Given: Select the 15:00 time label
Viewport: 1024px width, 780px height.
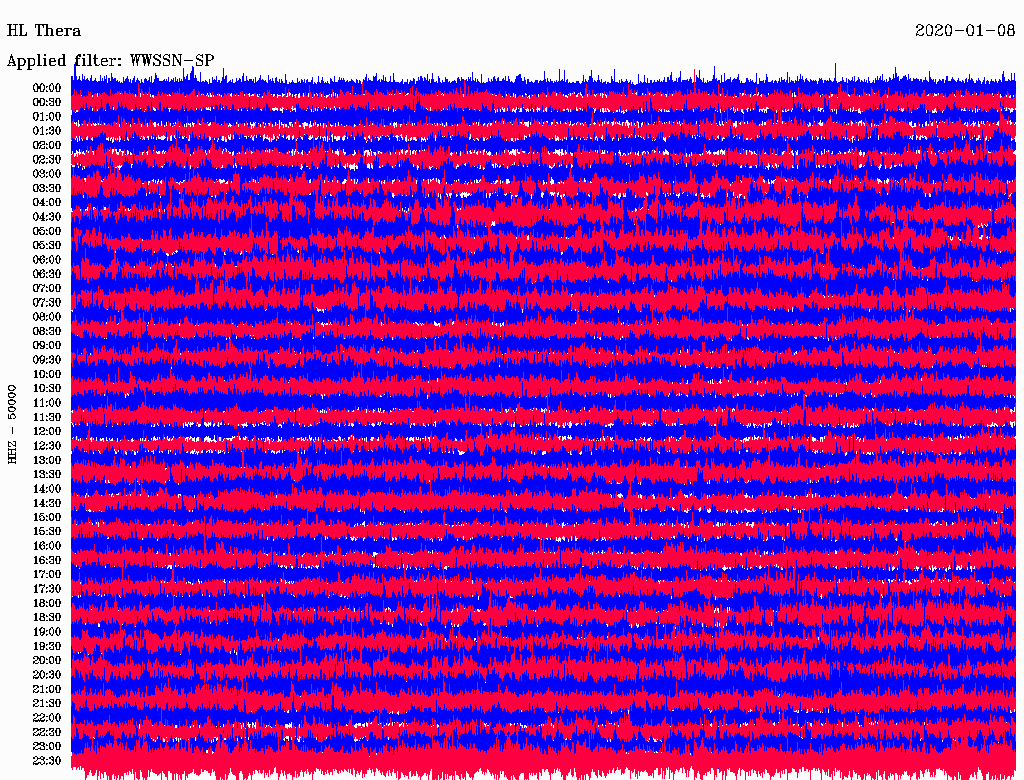Looking at the screenshot, I should pyautogui.click(x=46, y=517).
